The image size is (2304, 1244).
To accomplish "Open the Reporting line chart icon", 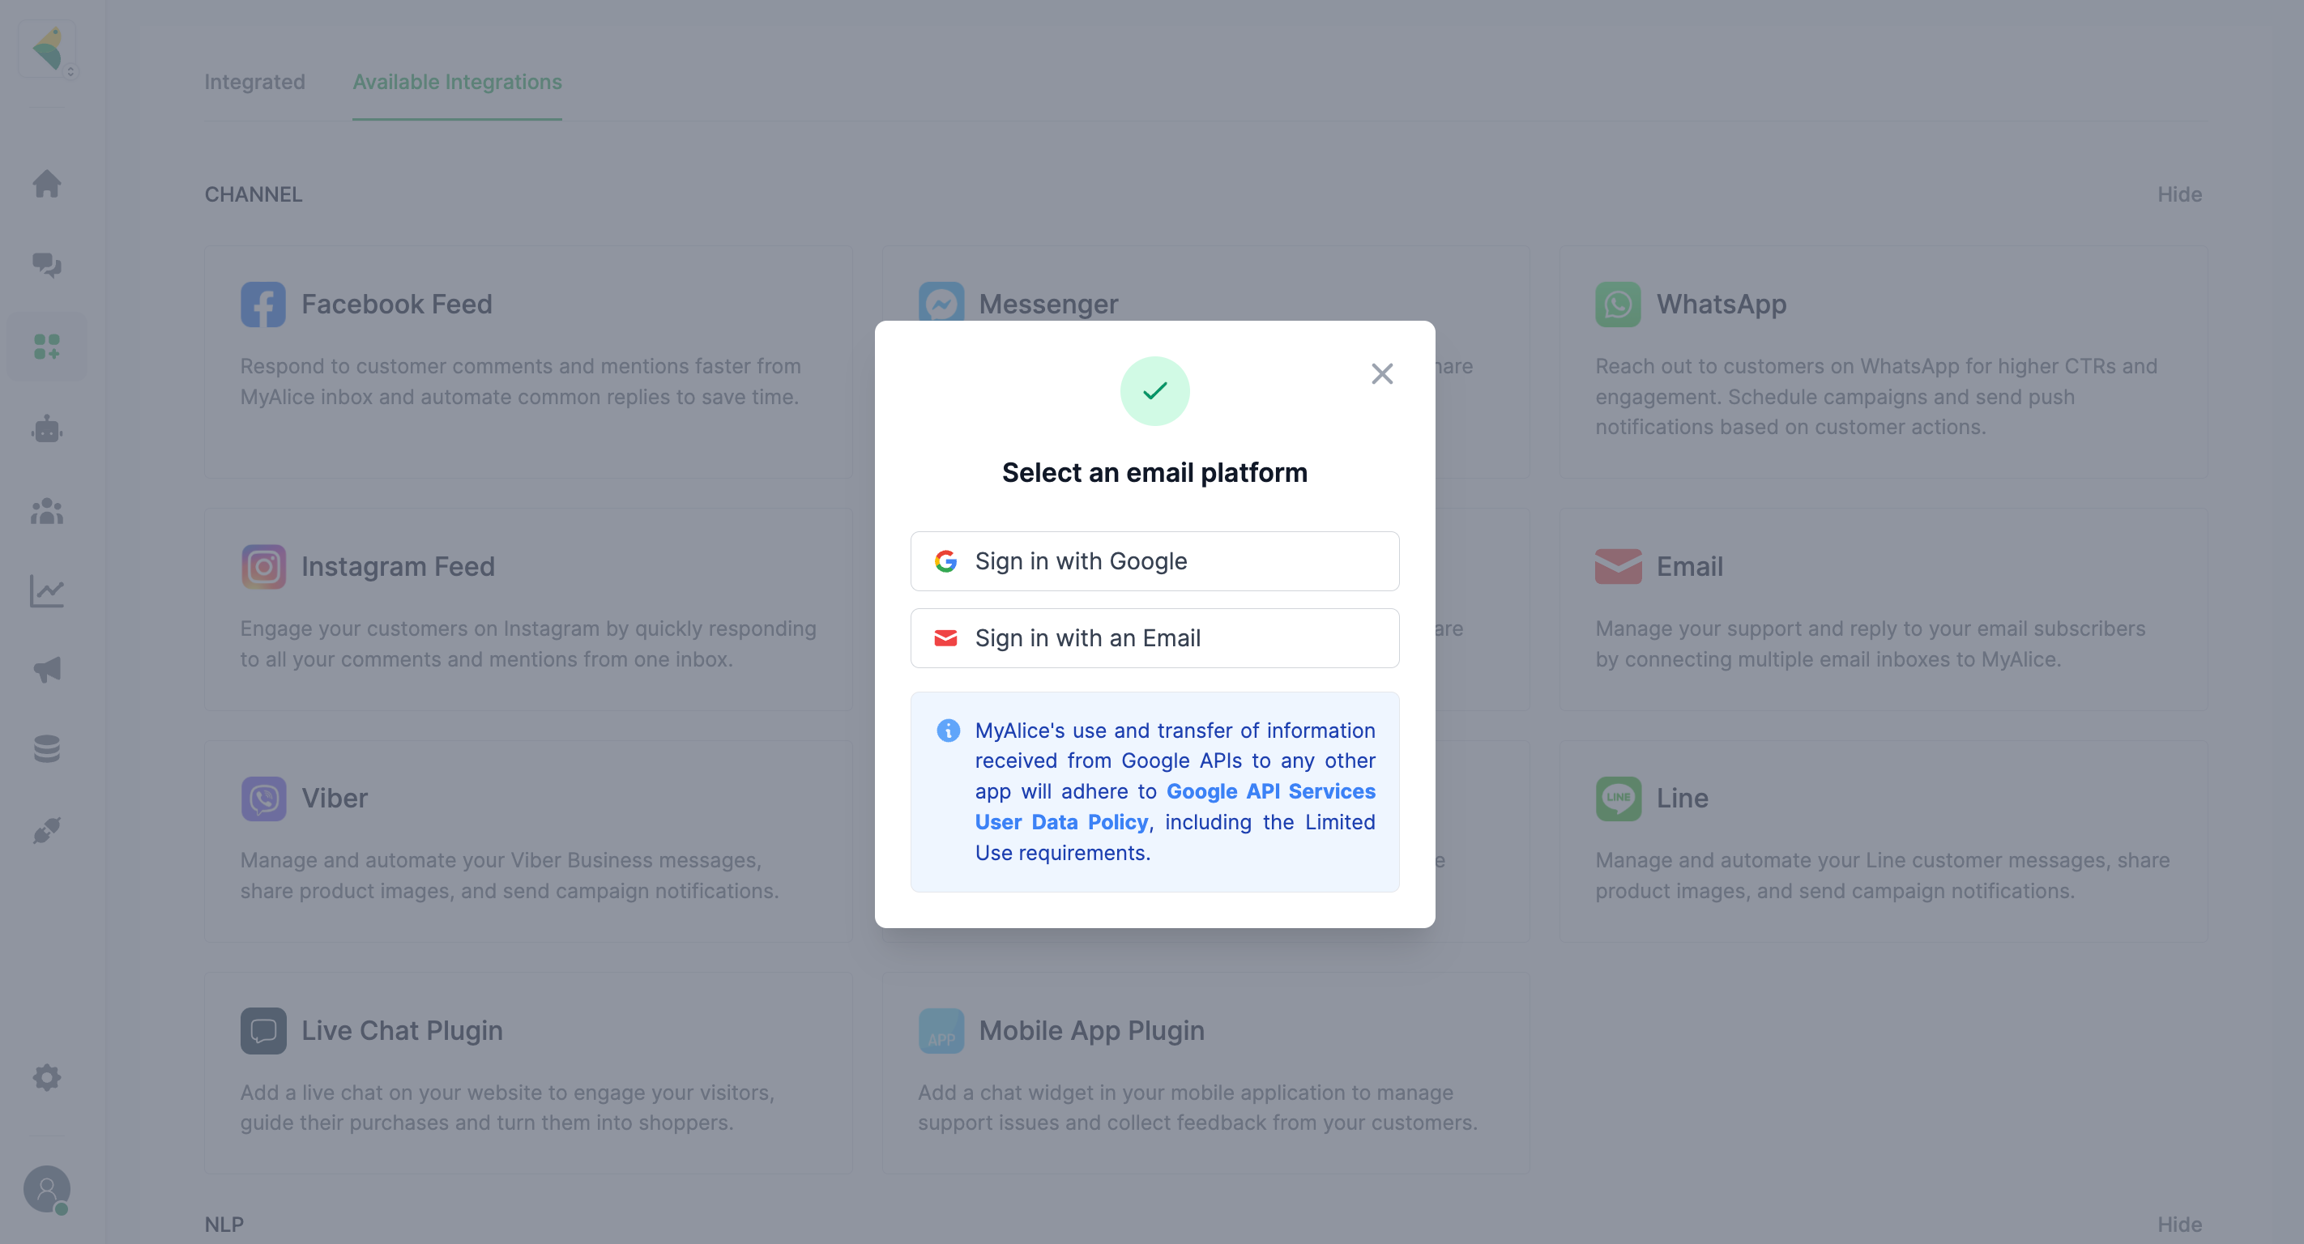I will point(47,591).
